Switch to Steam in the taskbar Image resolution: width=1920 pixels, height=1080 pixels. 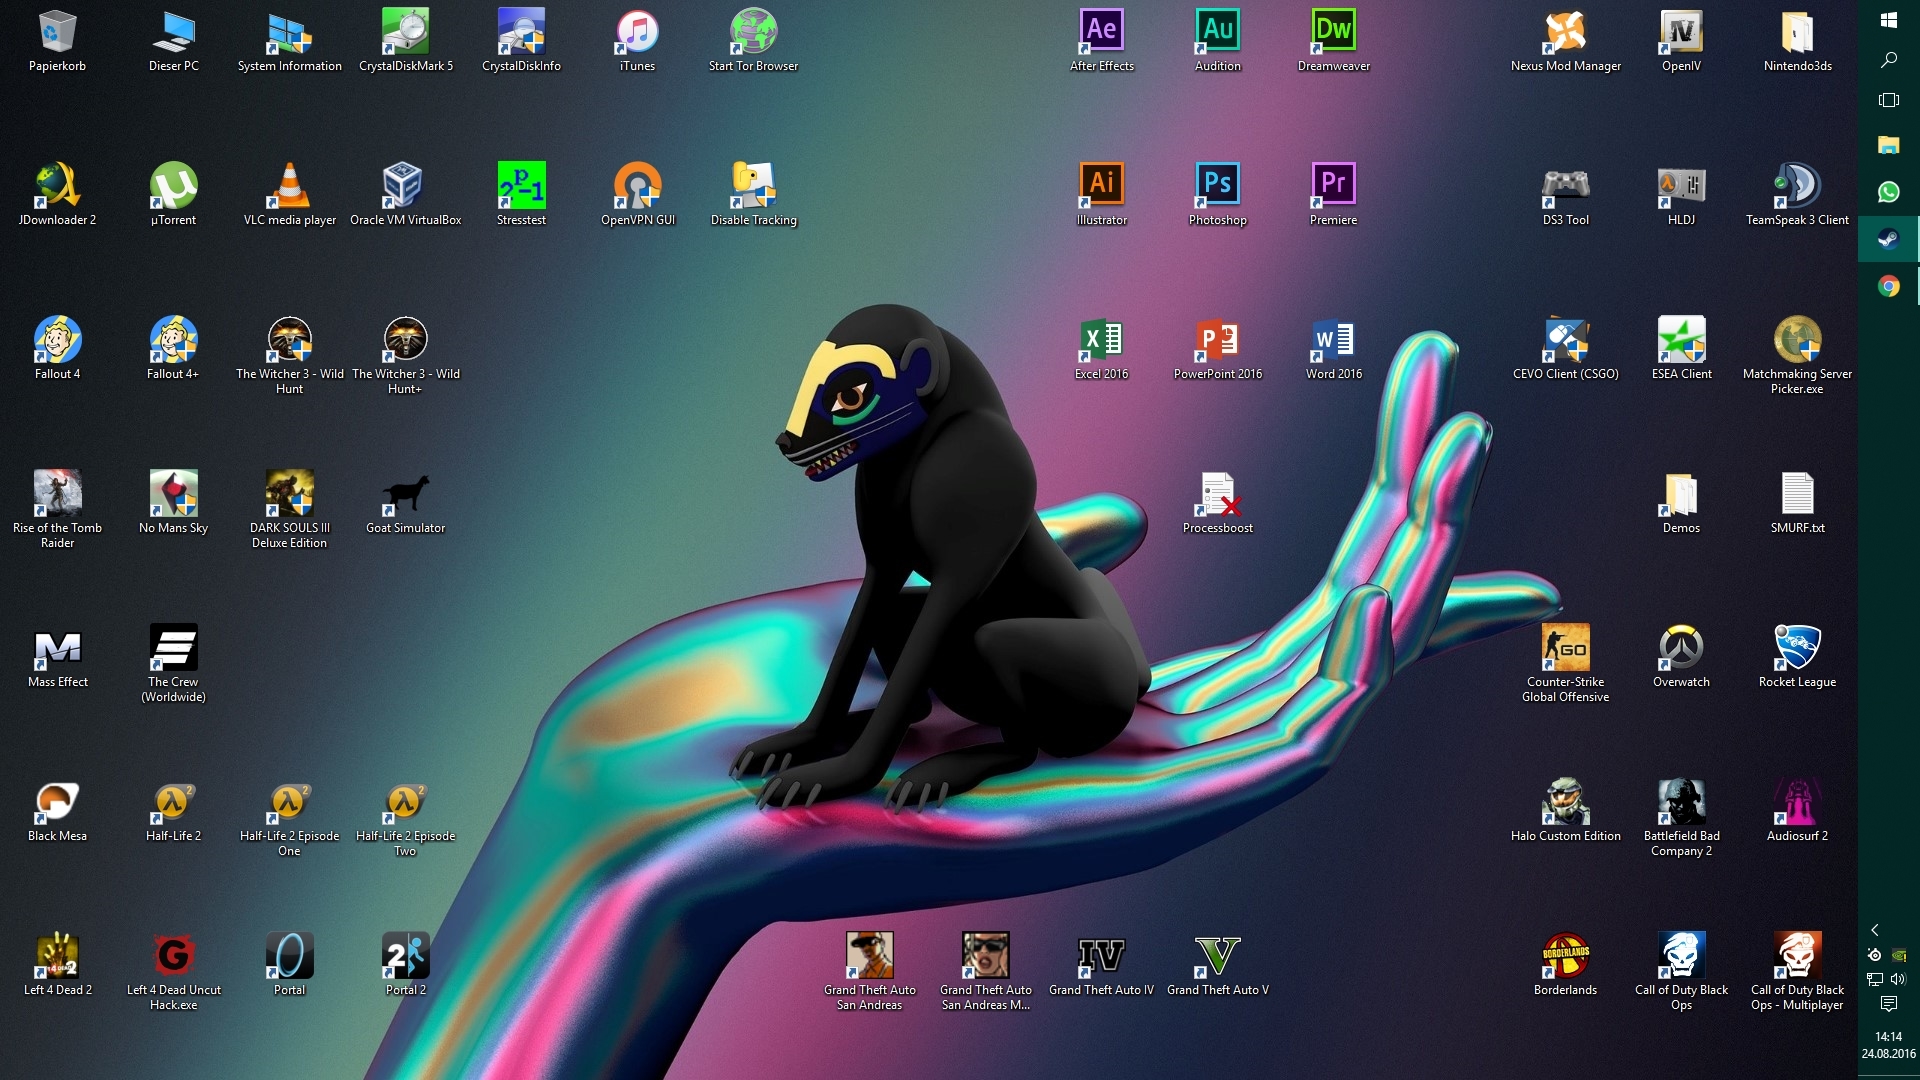1888,239
